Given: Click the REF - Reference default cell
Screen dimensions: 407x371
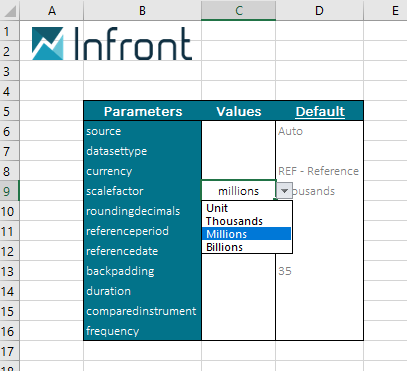Looking at the screenshot, I should coord(319,171).
